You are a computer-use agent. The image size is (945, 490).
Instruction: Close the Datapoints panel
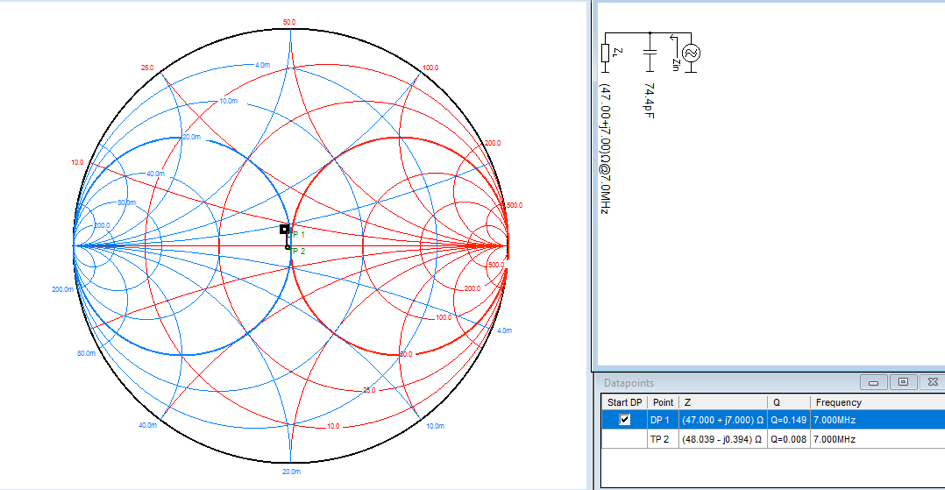click(x=932, y=382)
